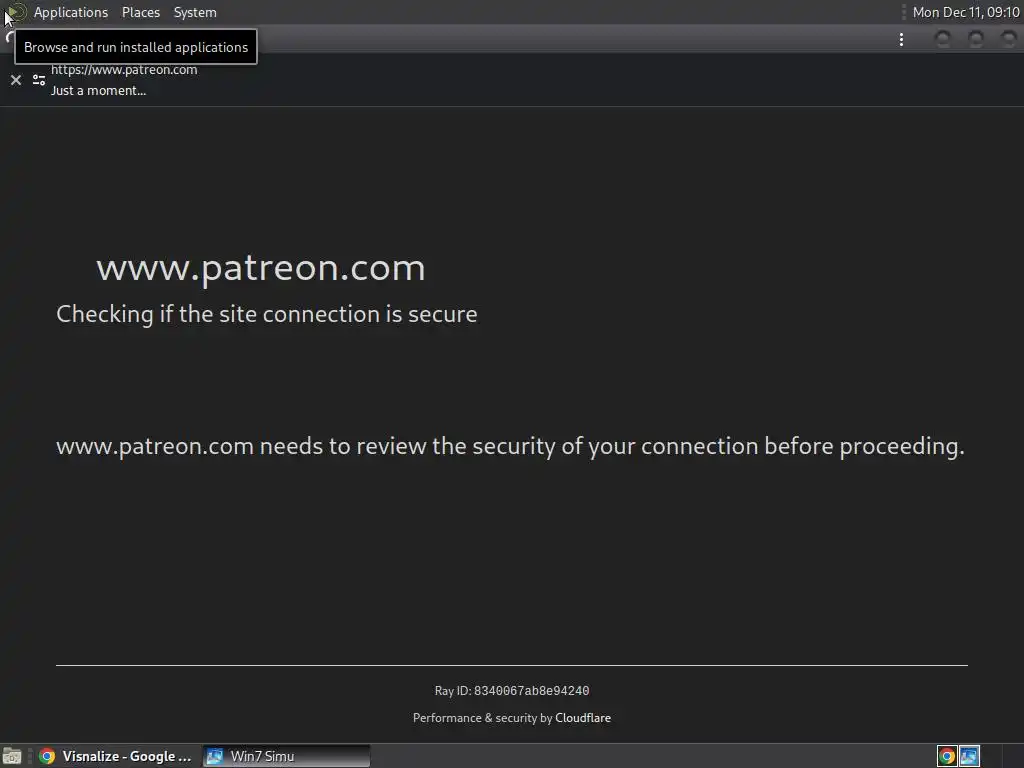Click the window maximize button in the title bar
Viewport: 1024px width, 768px height.
(x=976, y=39)
